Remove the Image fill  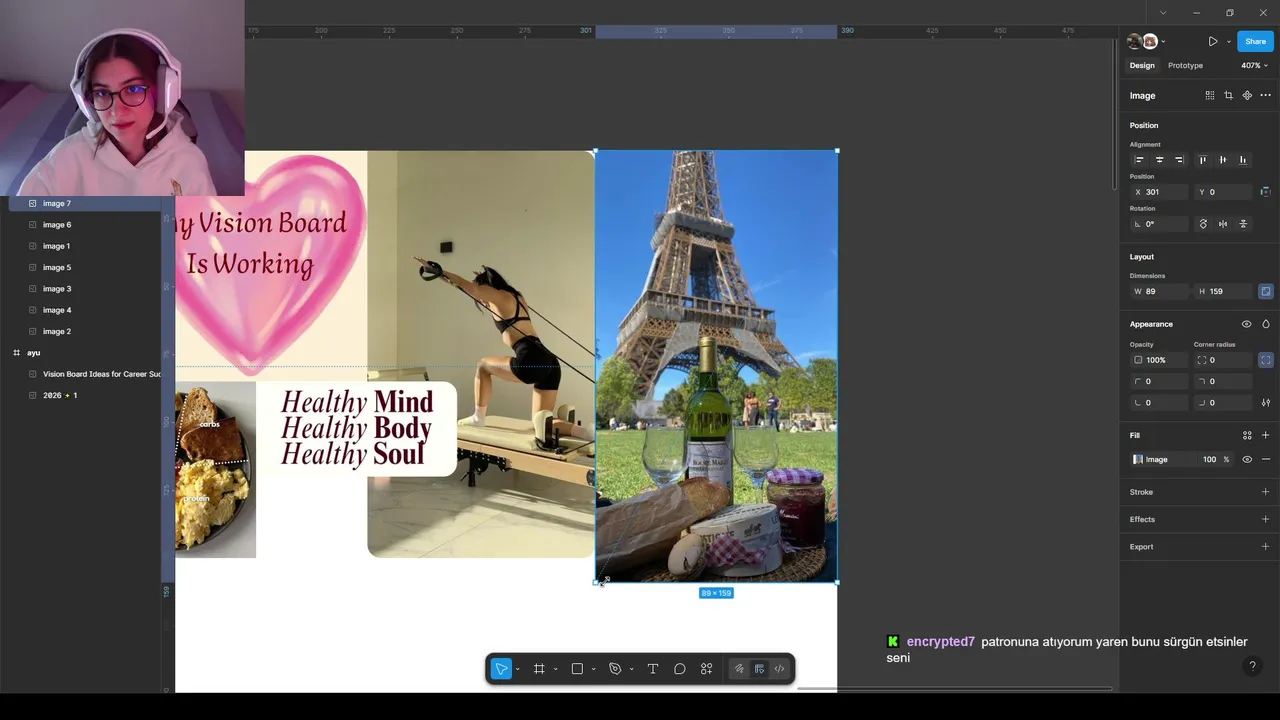[1266, 459]
